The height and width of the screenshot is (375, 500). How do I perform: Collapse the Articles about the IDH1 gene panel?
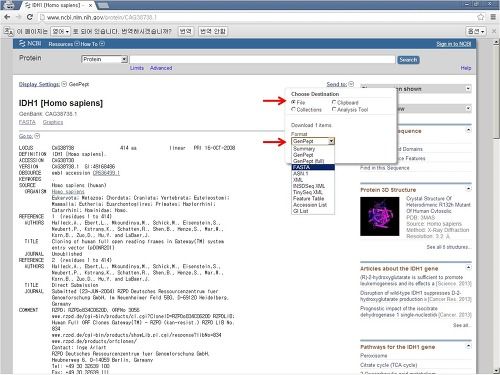pos(468,268)
